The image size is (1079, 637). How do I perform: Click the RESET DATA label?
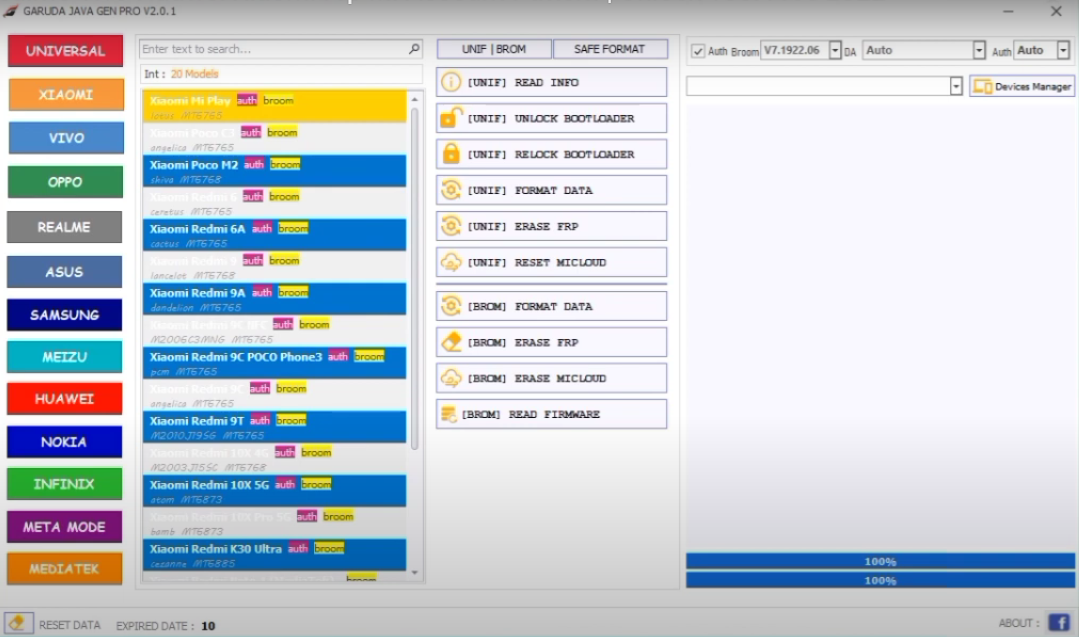click(x=70, y=625)
